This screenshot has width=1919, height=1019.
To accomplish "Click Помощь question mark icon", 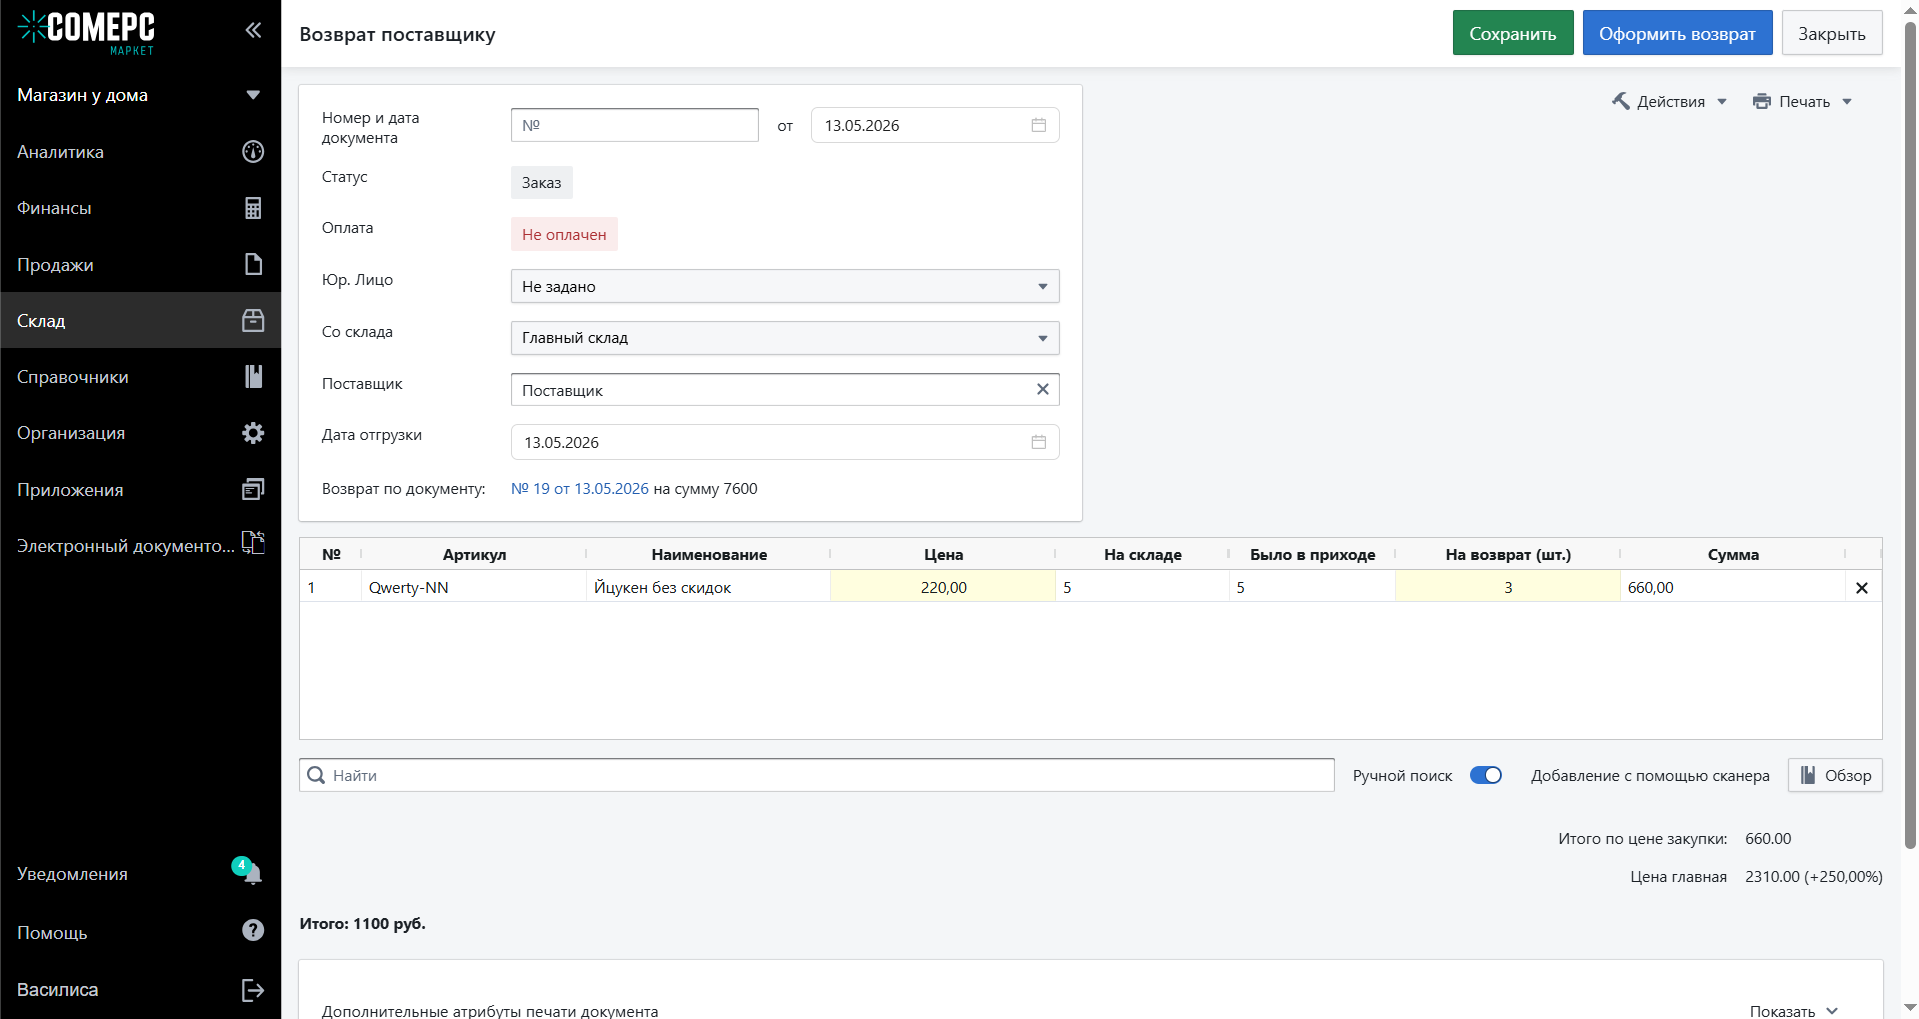I will [x=253, y=930].
